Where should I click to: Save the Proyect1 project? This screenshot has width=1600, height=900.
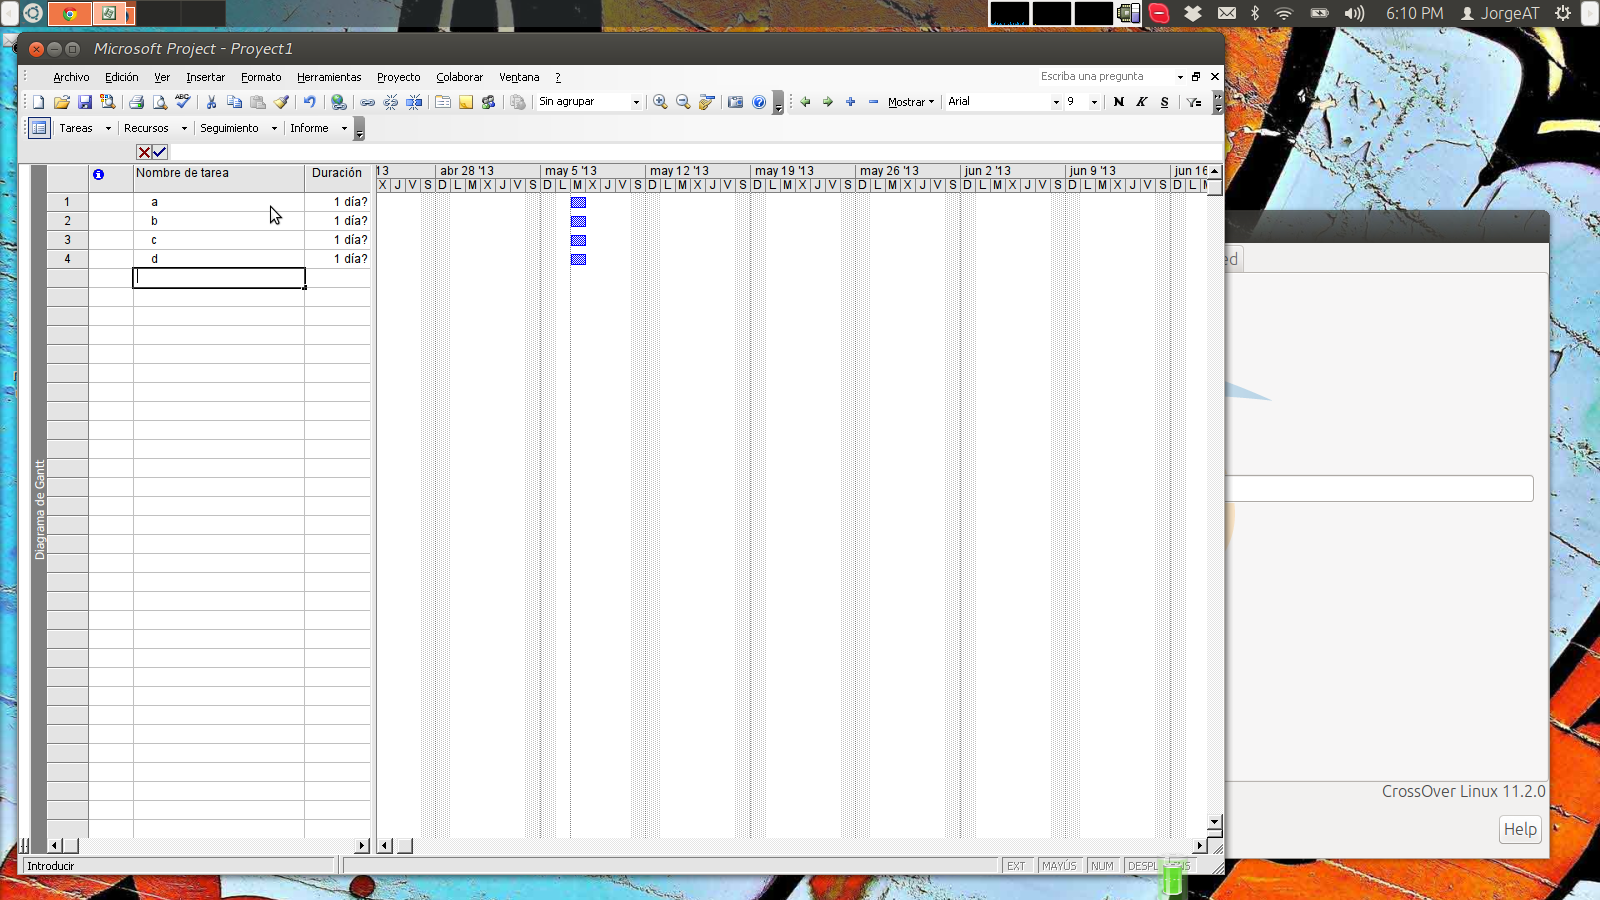[85, 101]
